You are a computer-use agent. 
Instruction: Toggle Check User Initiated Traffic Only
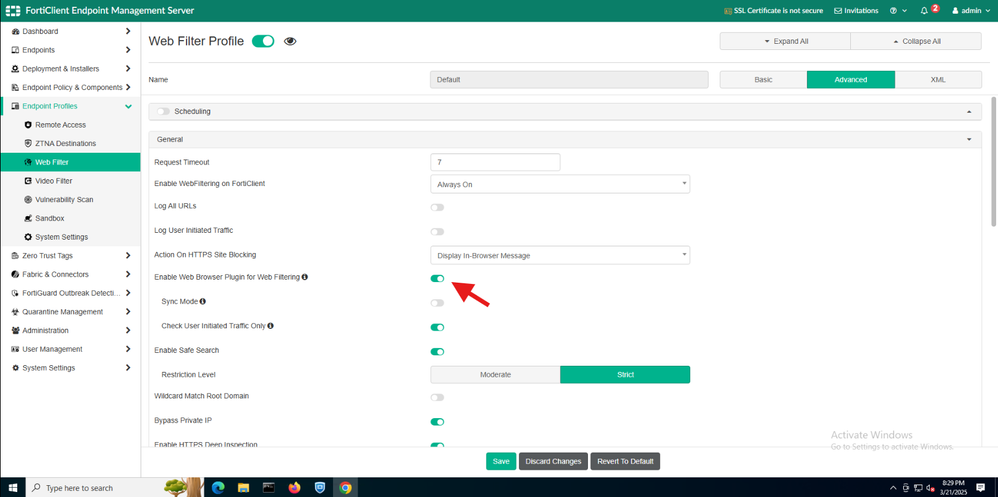click(437, 327)
